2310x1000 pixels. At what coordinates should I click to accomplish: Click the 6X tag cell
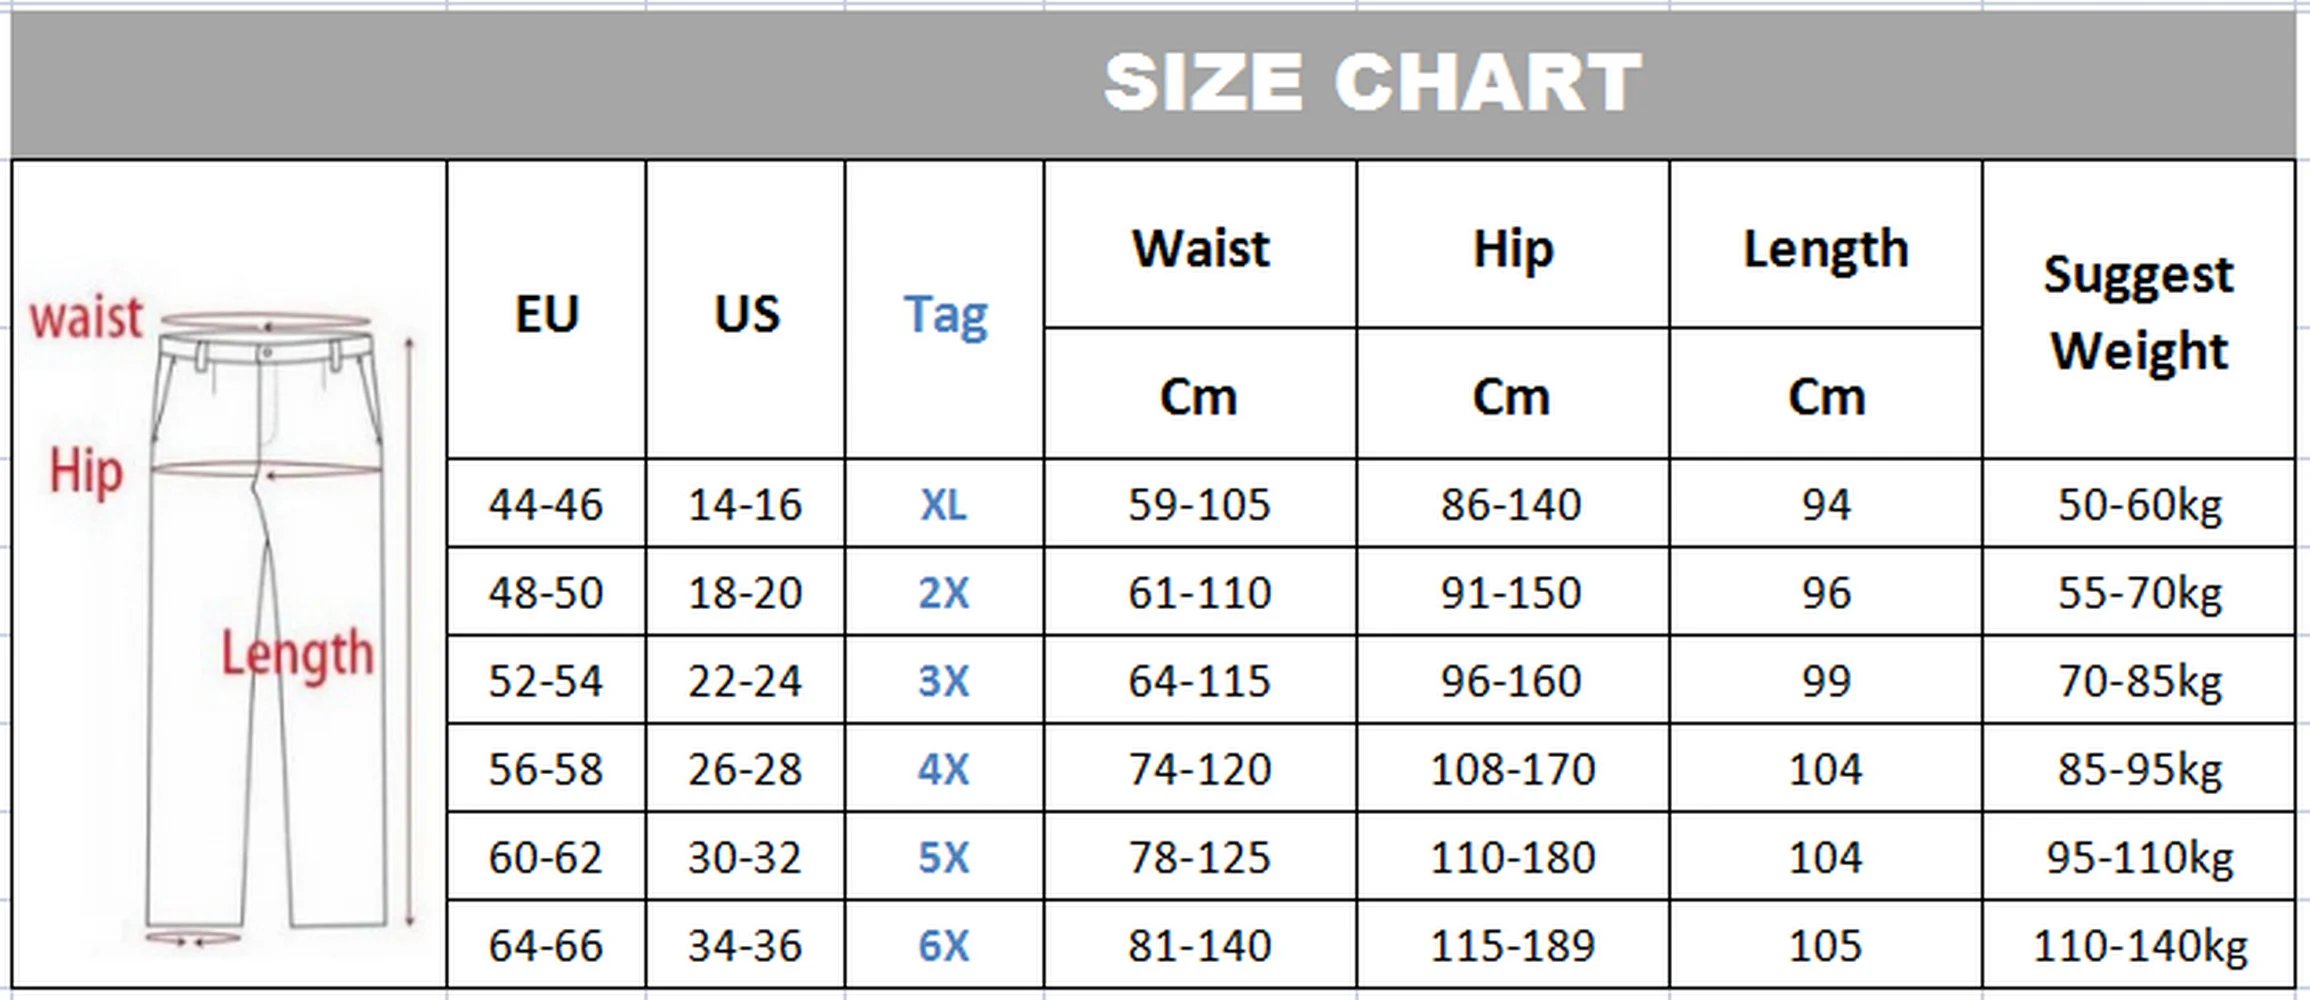pyautogui.click(x=944, y=946)
